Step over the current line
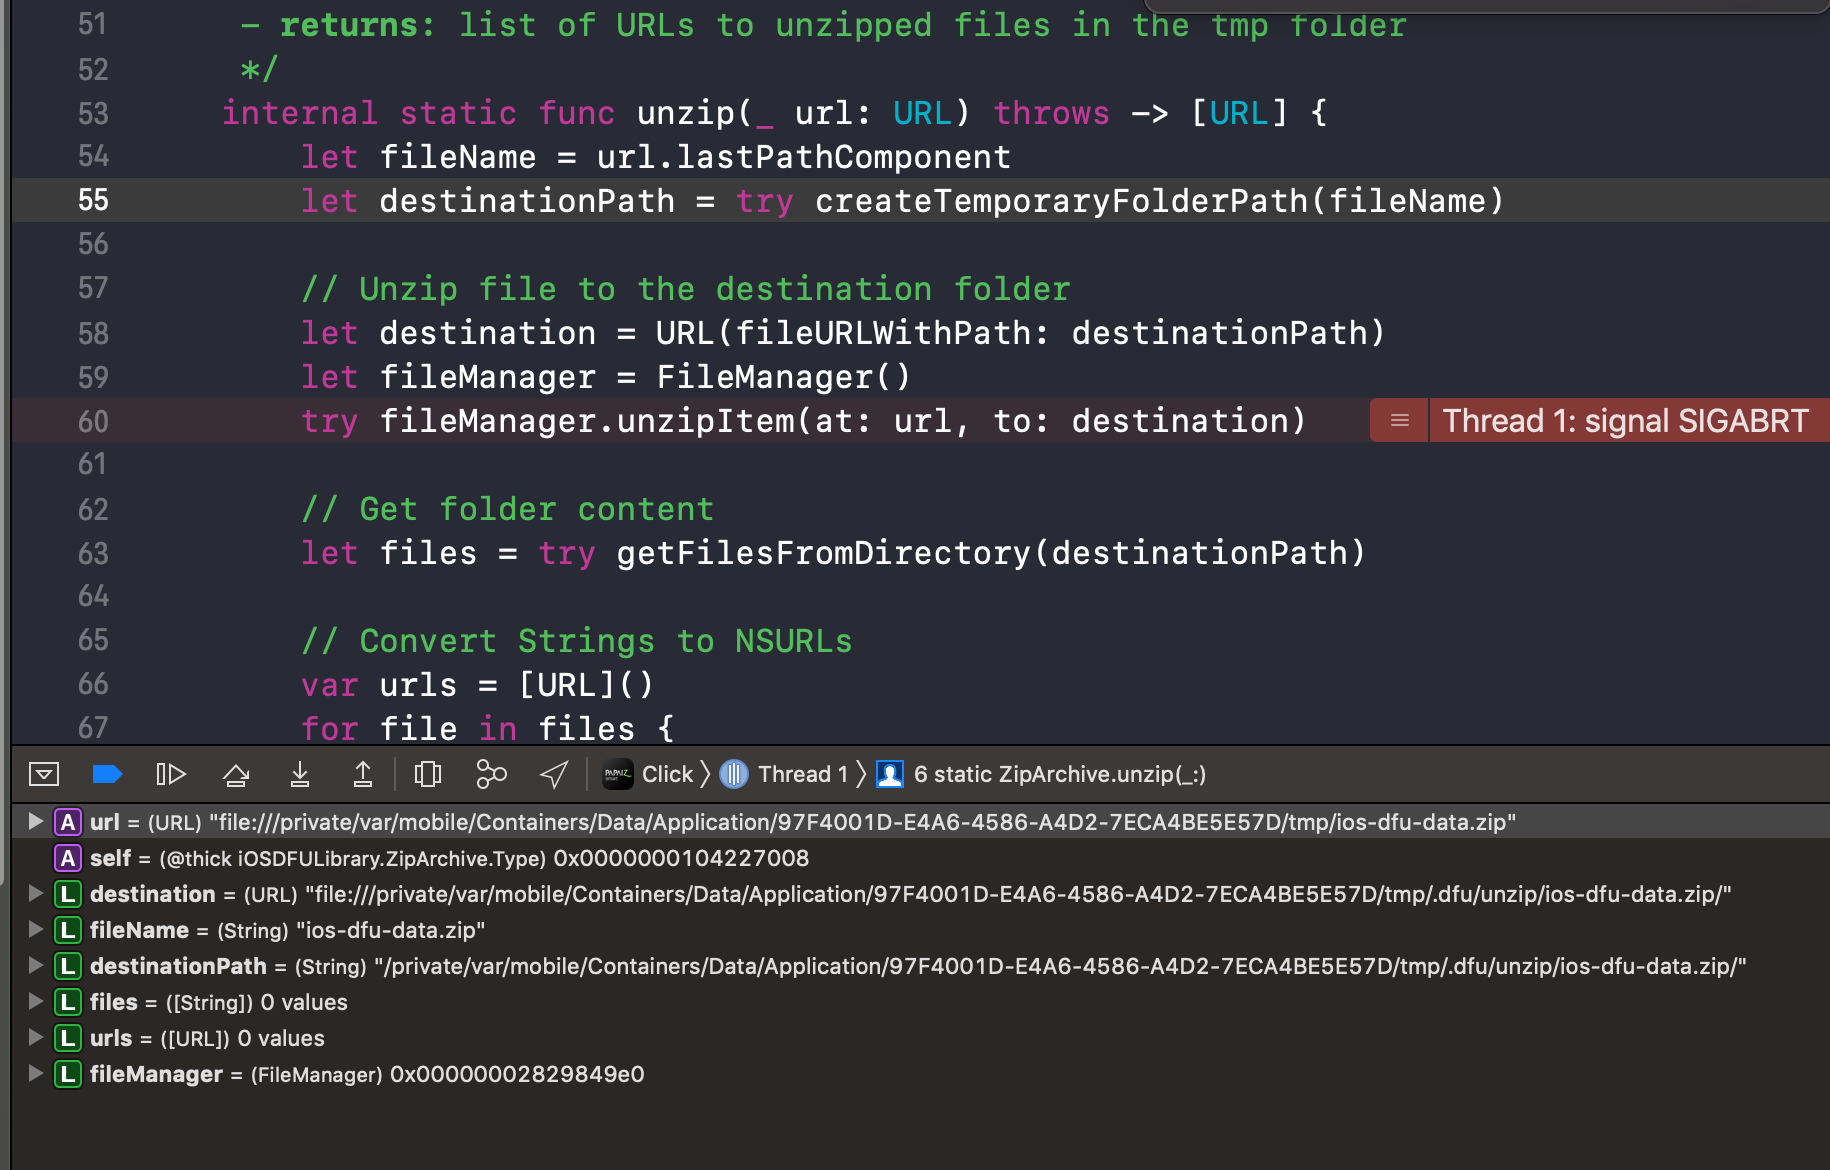The image size is (1830, 1170). (x=235, y=773)
